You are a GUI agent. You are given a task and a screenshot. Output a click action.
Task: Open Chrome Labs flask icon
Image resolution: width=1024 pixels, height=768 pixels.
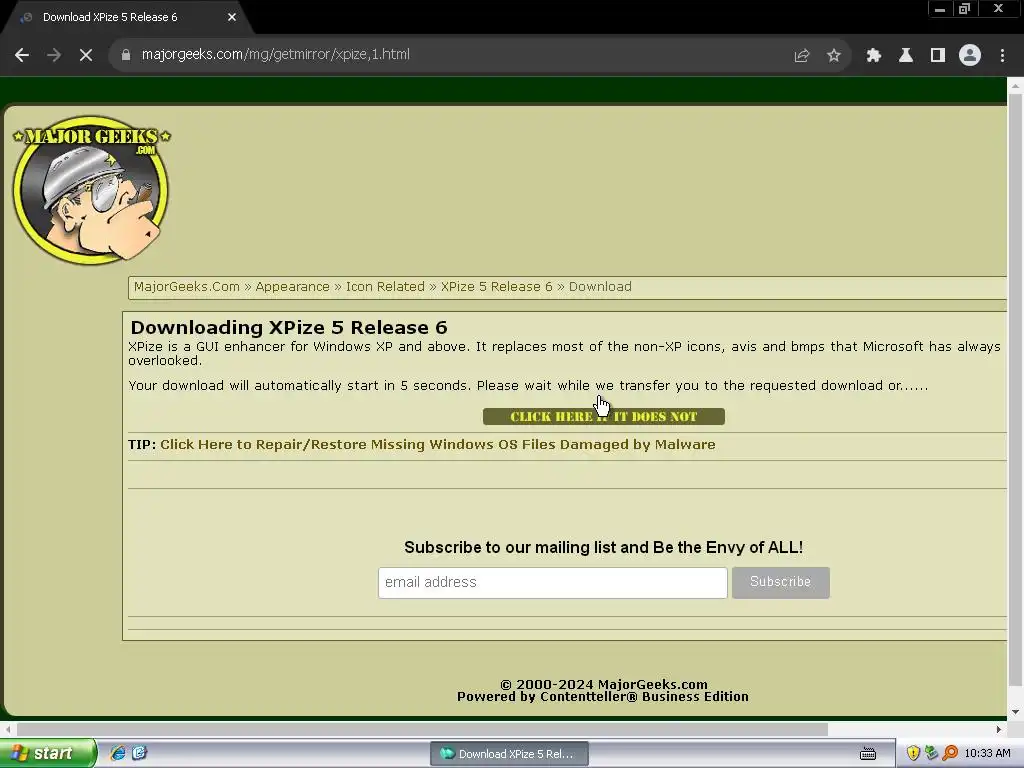pyautogui.click(x=905, y=56)
